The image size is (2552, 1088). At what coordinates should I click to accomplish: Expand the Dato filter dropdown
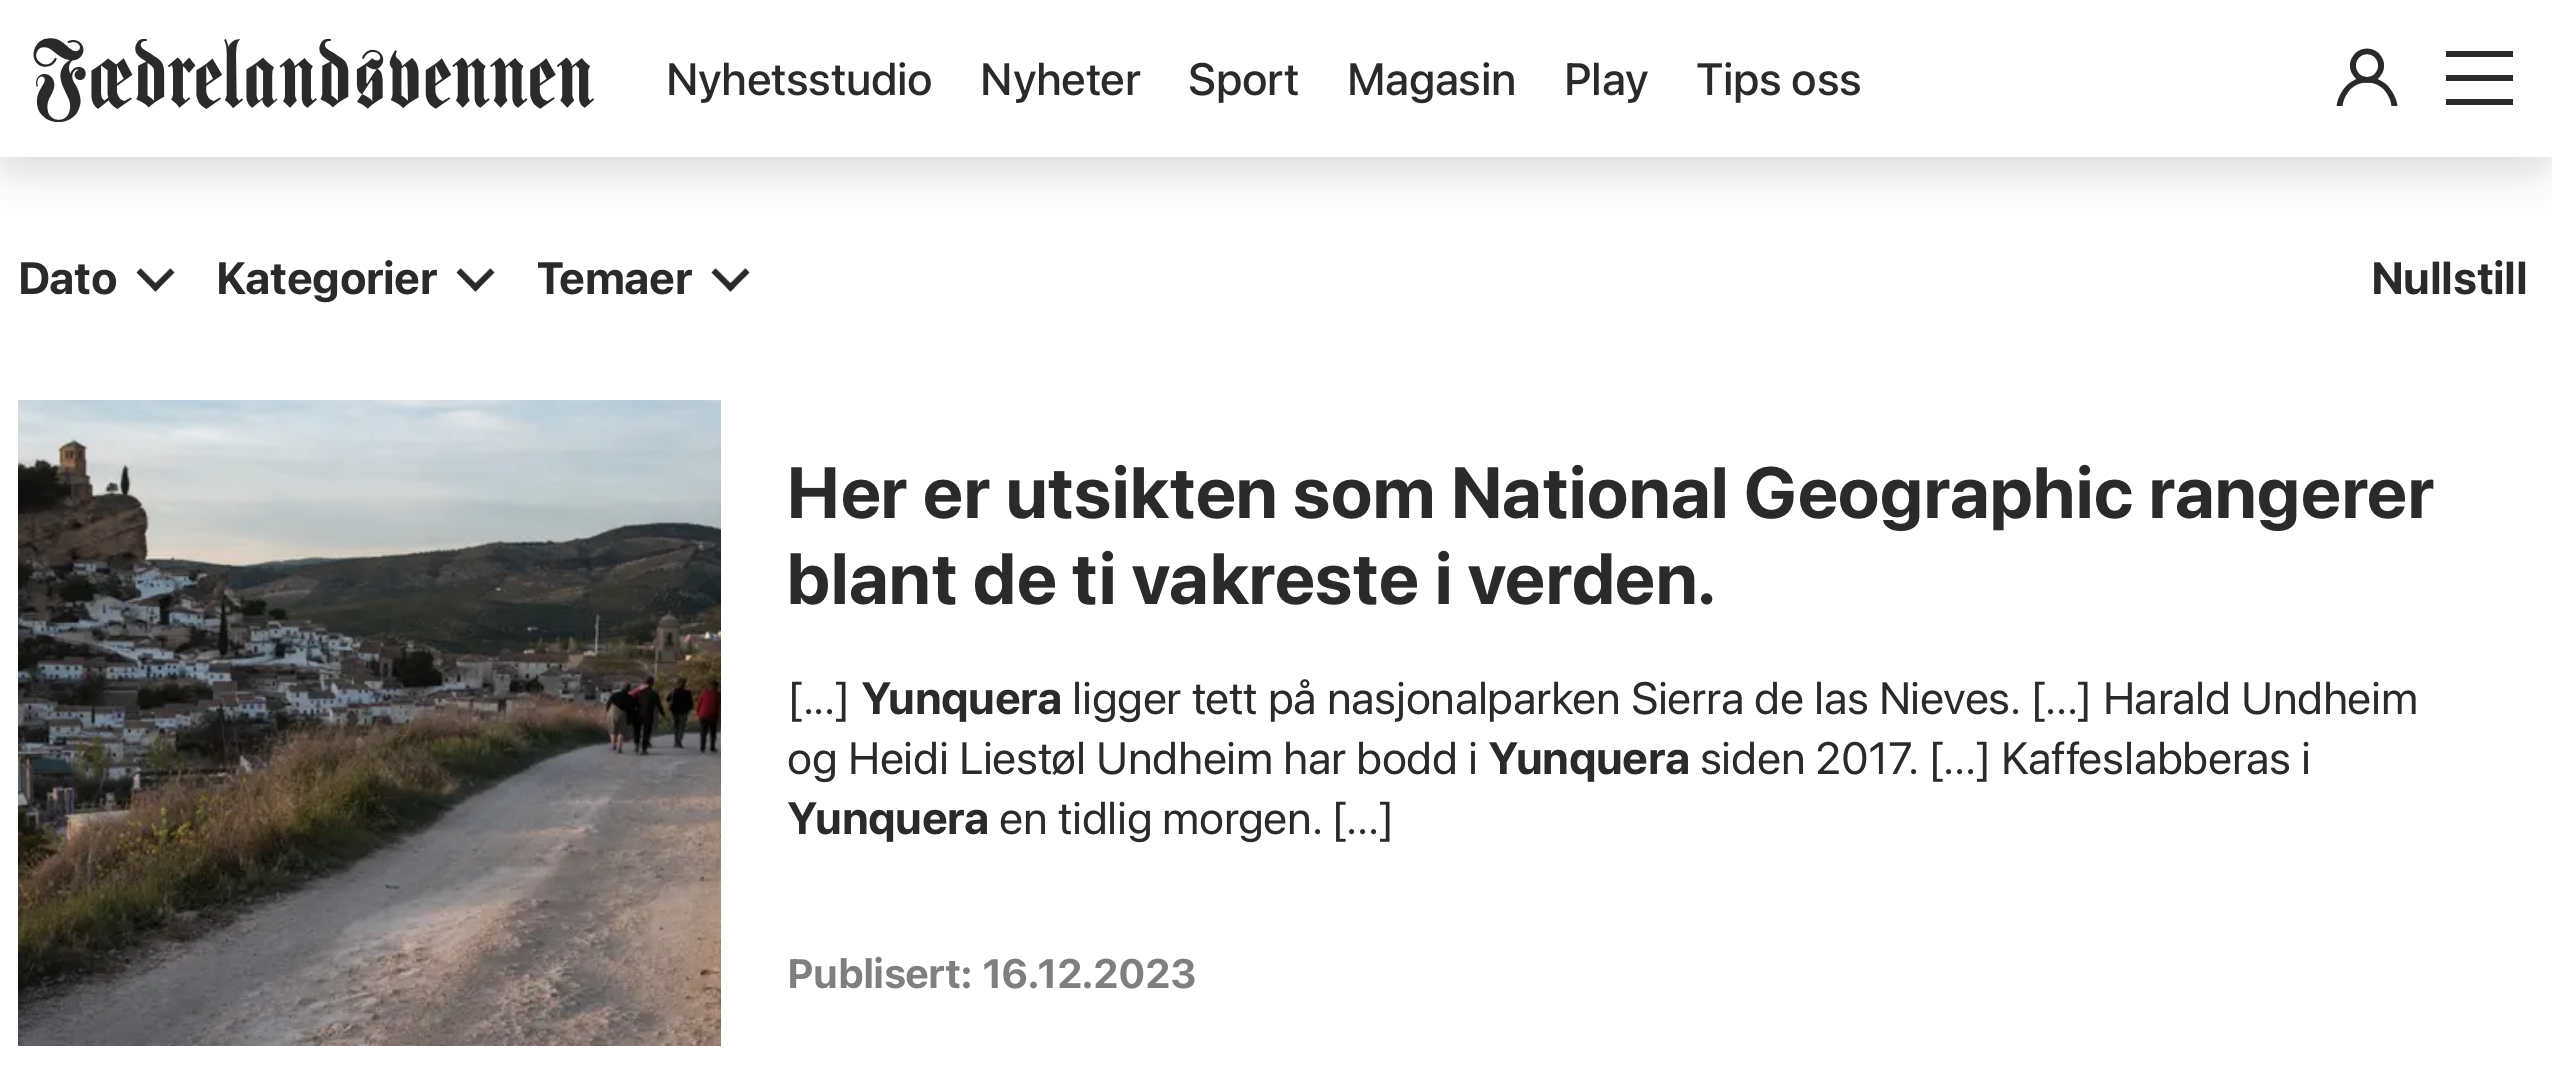(x=97, y=279)
